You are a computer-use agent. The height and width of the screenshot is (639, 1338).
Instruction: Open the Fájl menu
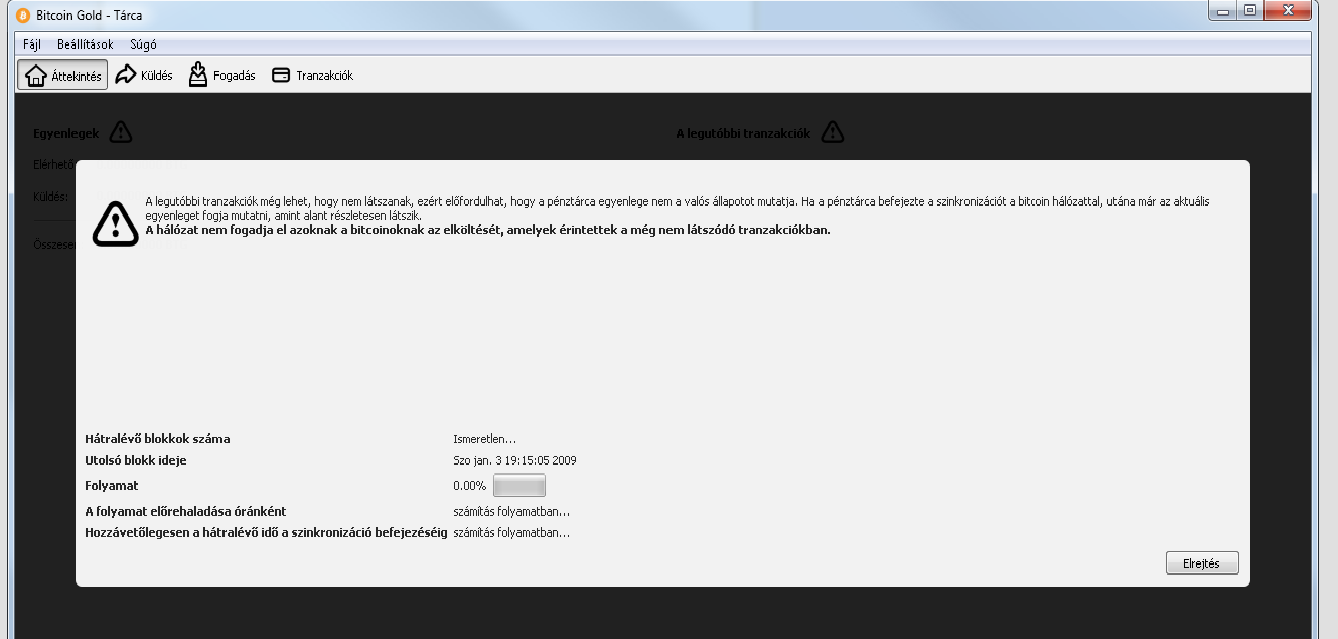point(31,44)
